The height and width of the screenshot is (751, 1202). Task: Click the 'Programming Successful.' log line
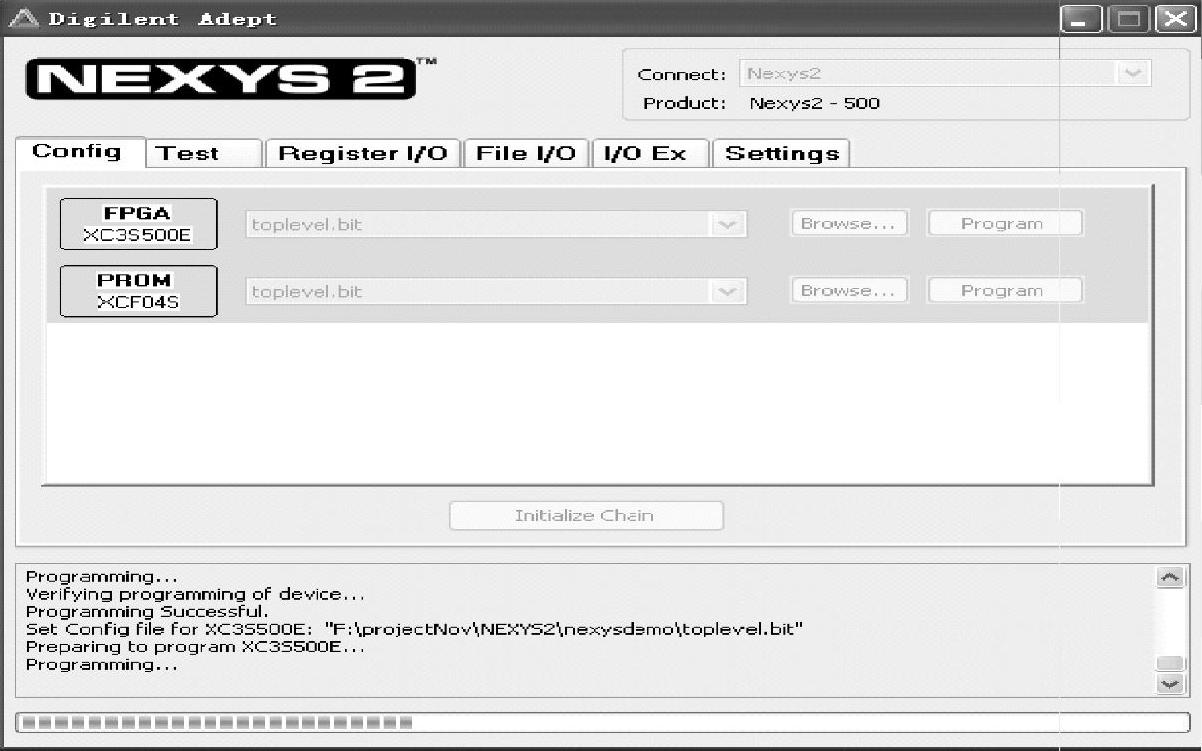coord(147,611)
